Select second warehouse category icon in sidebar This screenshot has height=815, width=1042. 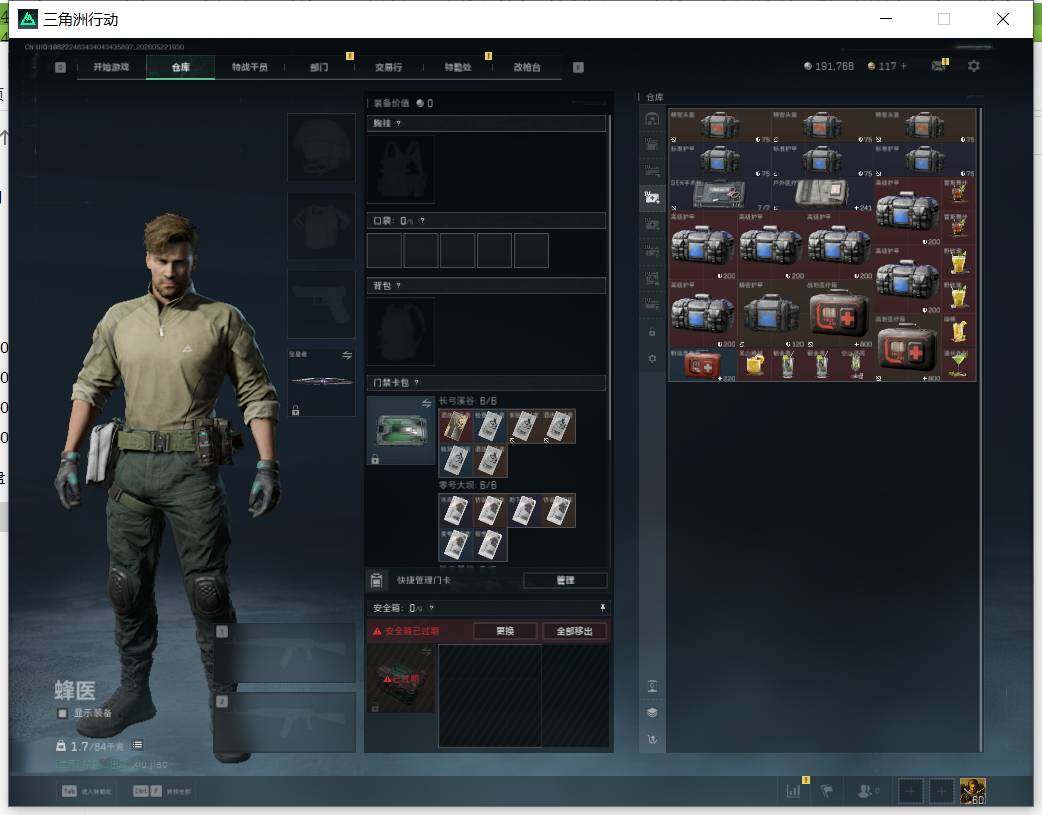[x=652, y=144]
